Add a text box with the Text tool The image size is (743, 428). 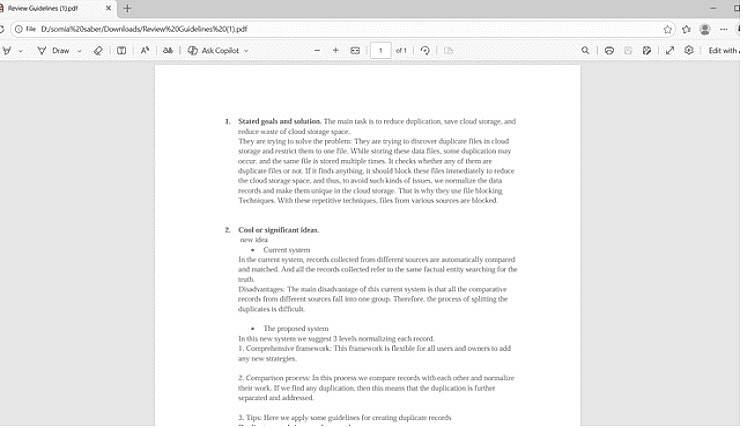pyautogui.click(x=121, y=50)
